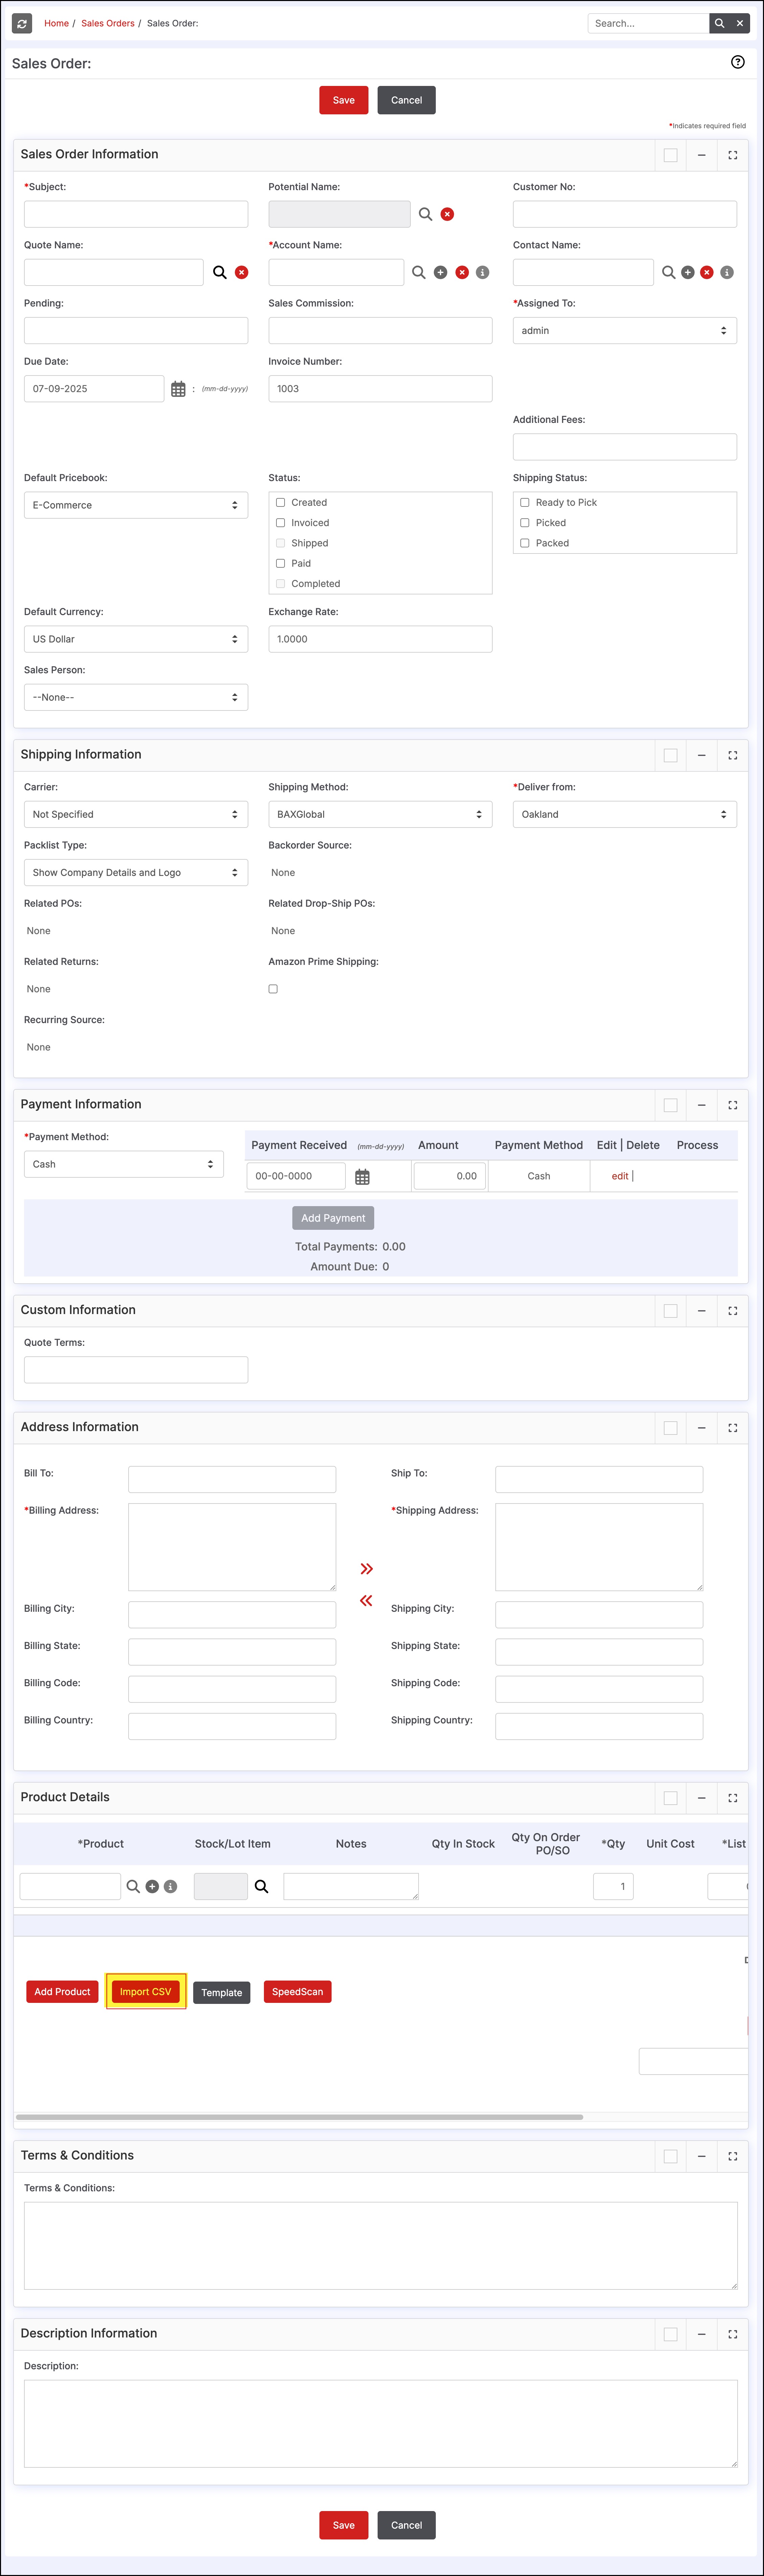
Task: Add new contact with plus icon
Action: coord(688,272)
